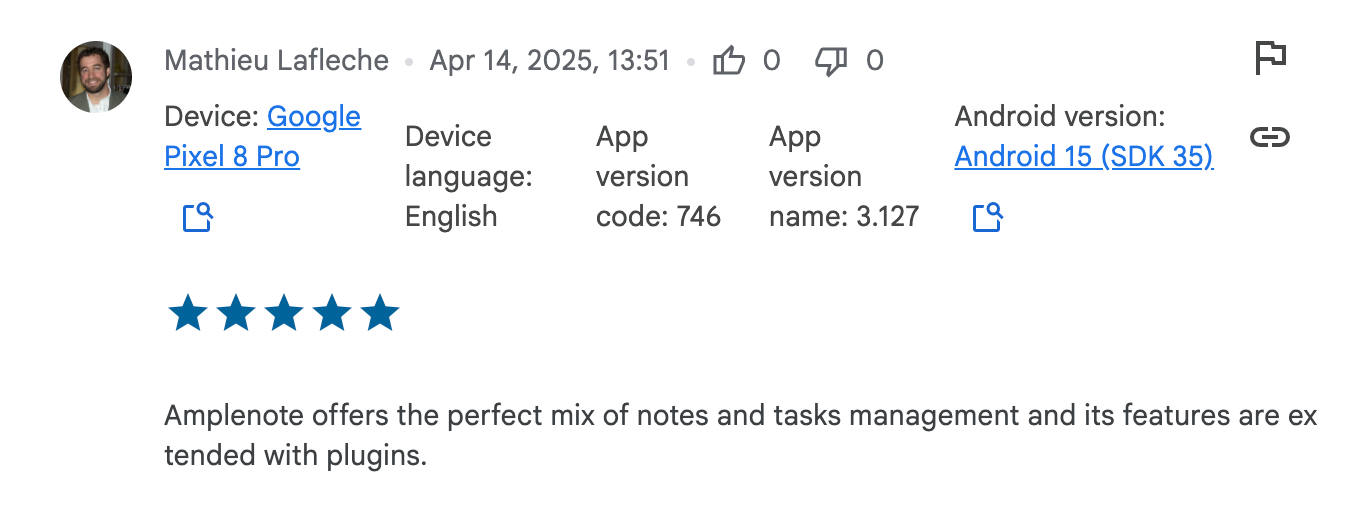Flag Mathieu Lafleche's review
The height and width of the screenshot is (522, 1366).
coord(1270,58)
